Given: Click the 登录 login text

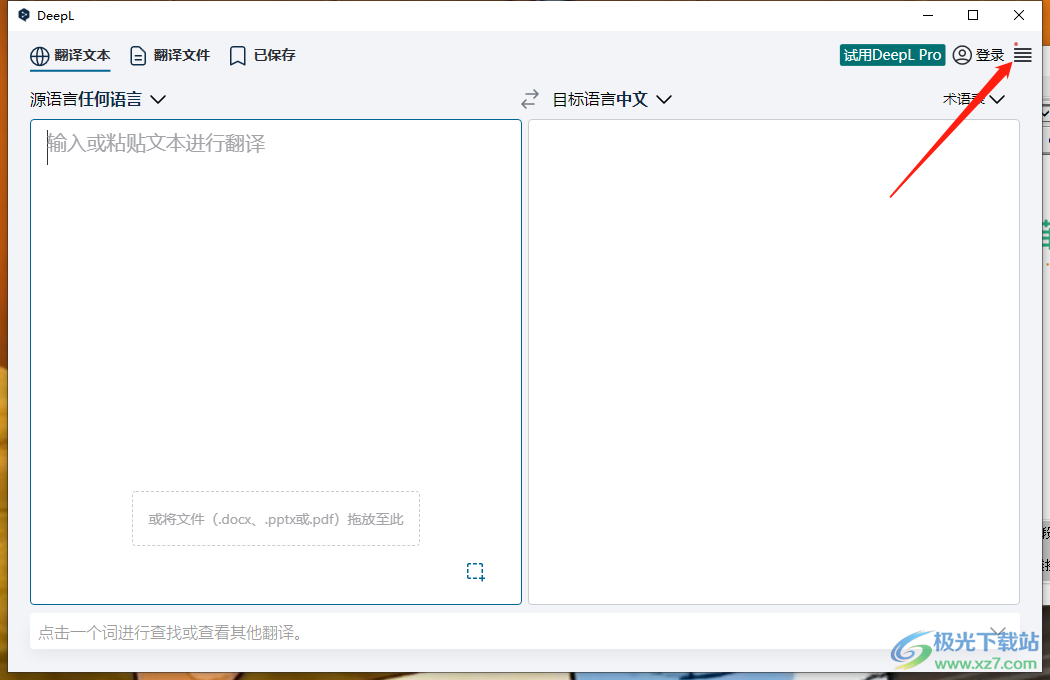Looking at the screenshot, I should (989, 56).
